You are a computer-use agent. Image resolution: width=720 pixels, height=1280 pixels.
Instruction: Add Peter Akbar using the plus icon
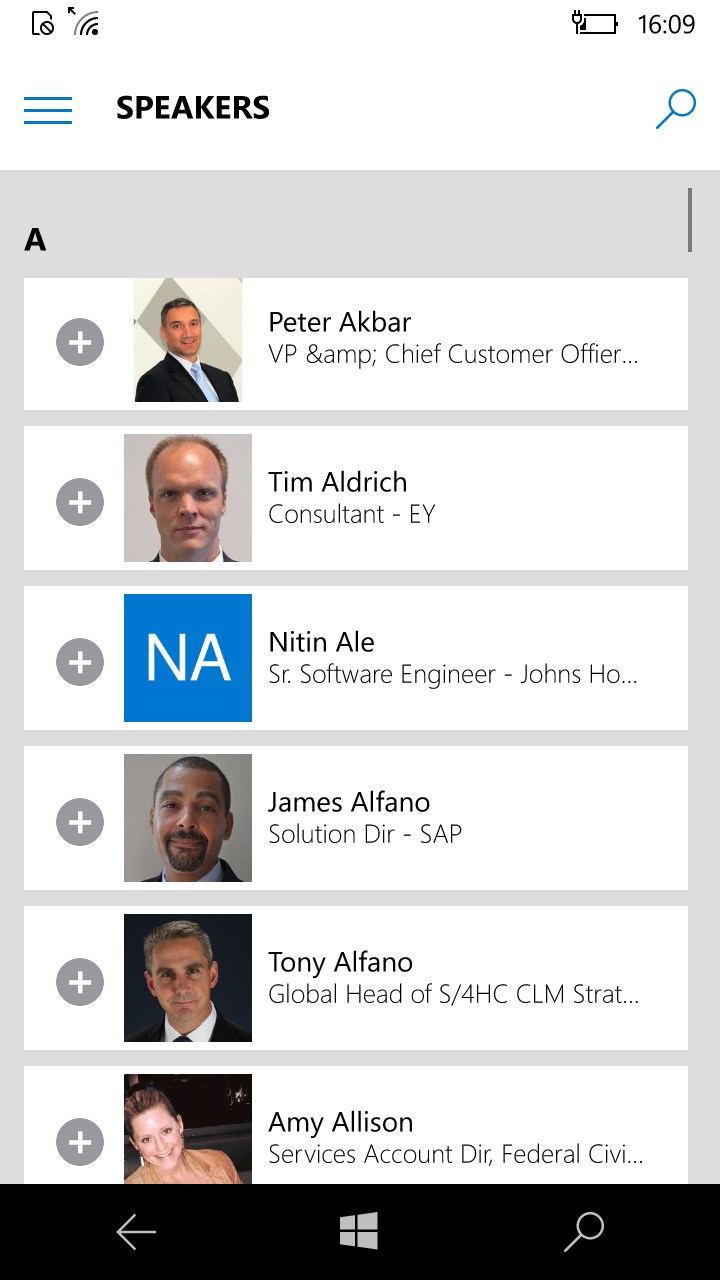(80, 343)
